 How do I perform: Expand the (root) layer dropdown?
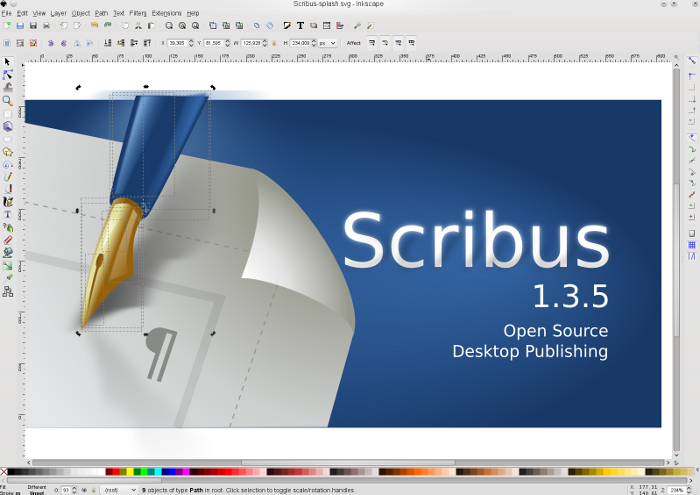120,489
